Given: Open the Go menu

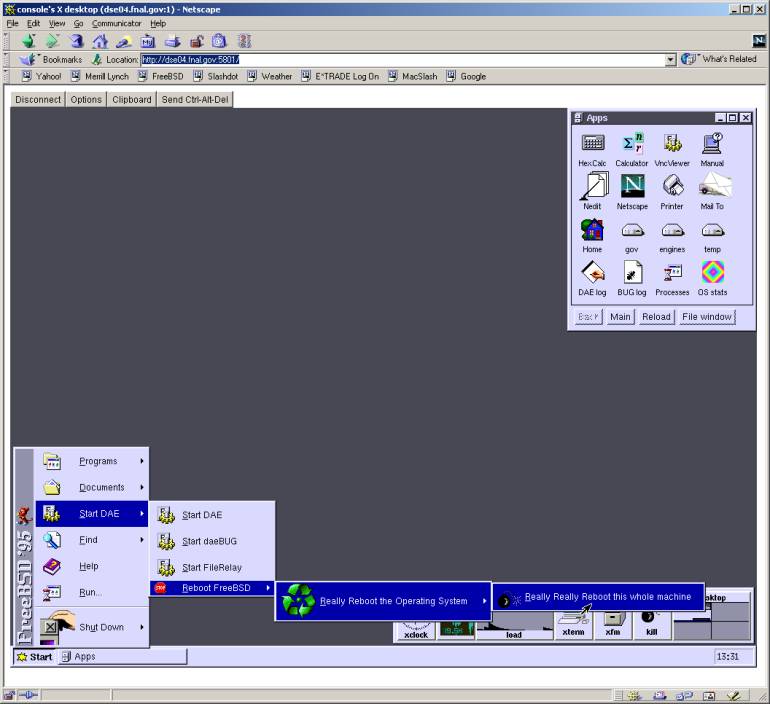Looking at the screenshot, I should point(78,23).
